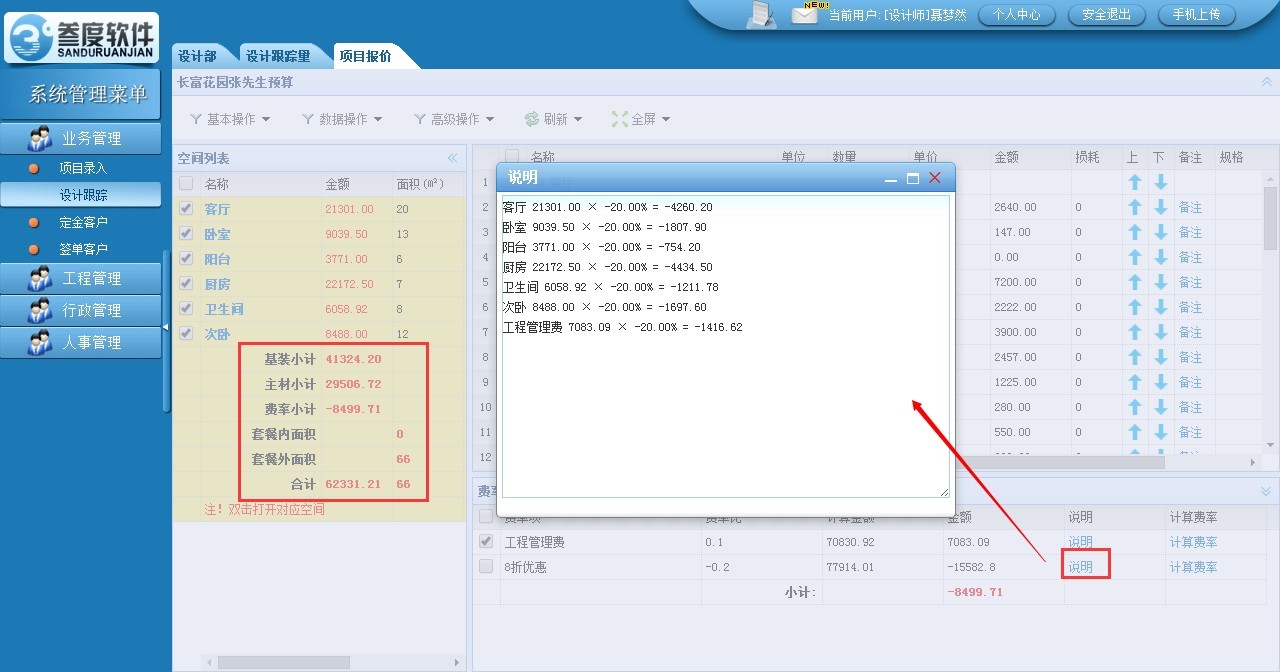Maximize the 说明 dialog window
The height and width of the screenshot is (672, 1280).
(x=912, y=178)
